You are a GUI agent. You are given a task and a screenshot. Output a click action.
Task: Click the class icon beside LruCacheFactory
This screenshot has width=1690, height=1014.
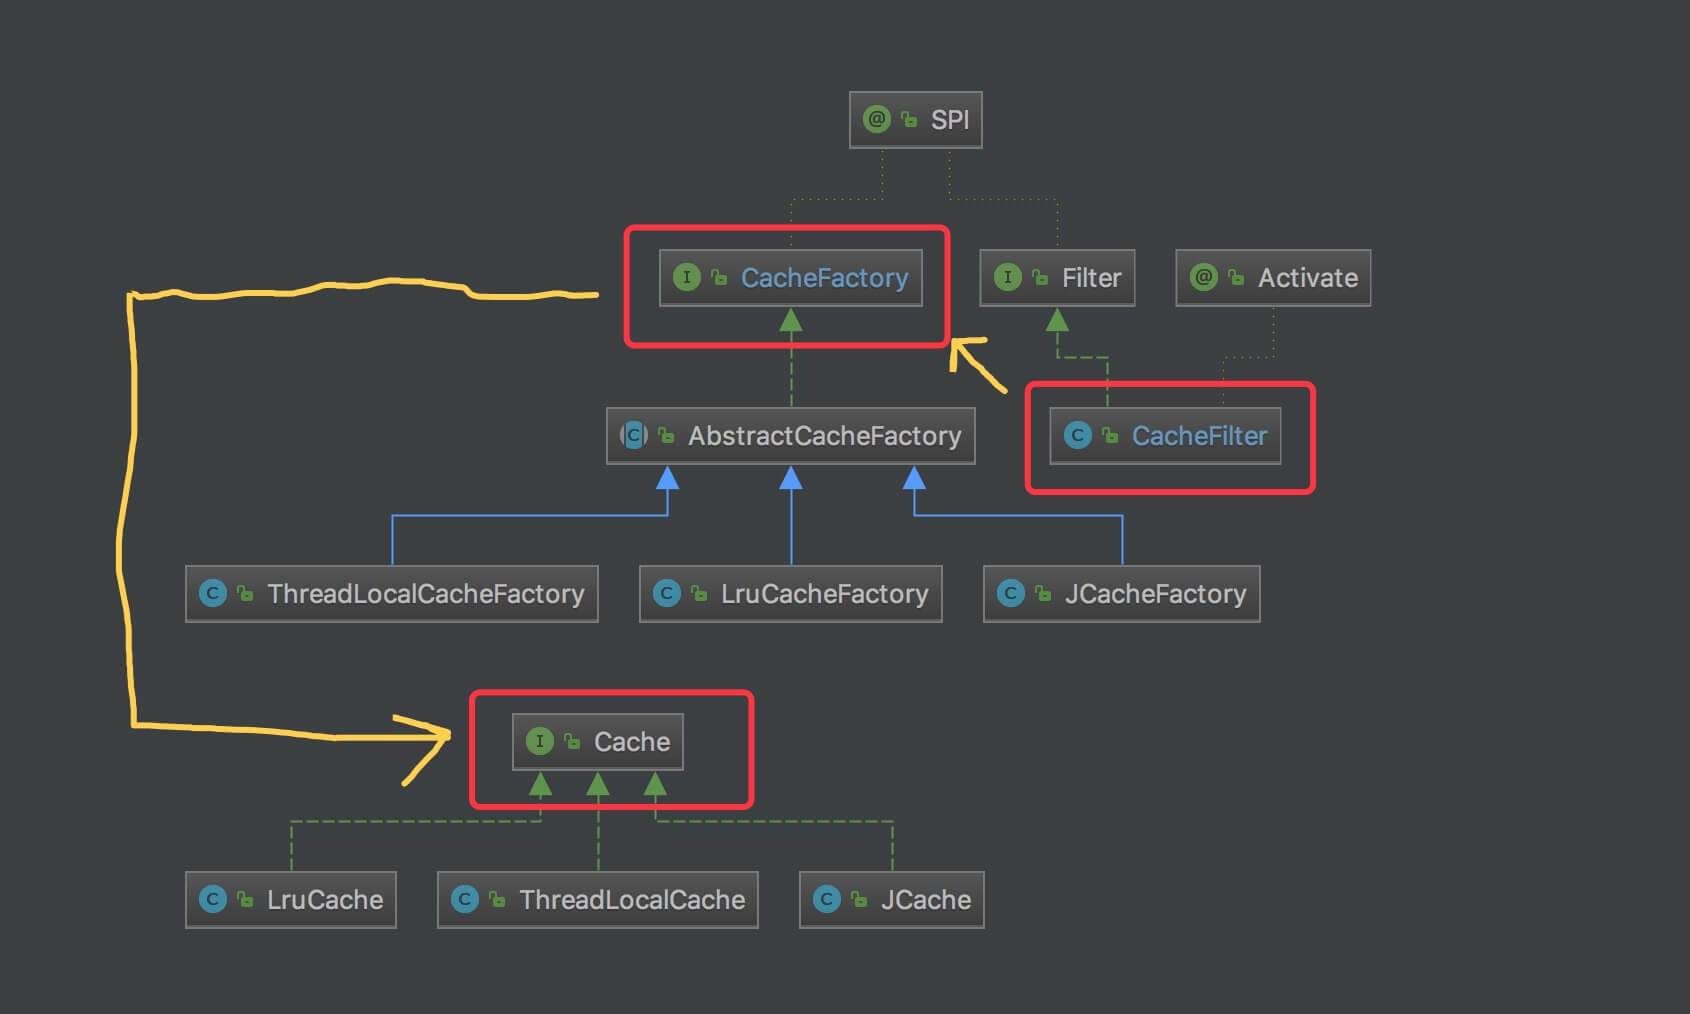[x=666, y=593]
